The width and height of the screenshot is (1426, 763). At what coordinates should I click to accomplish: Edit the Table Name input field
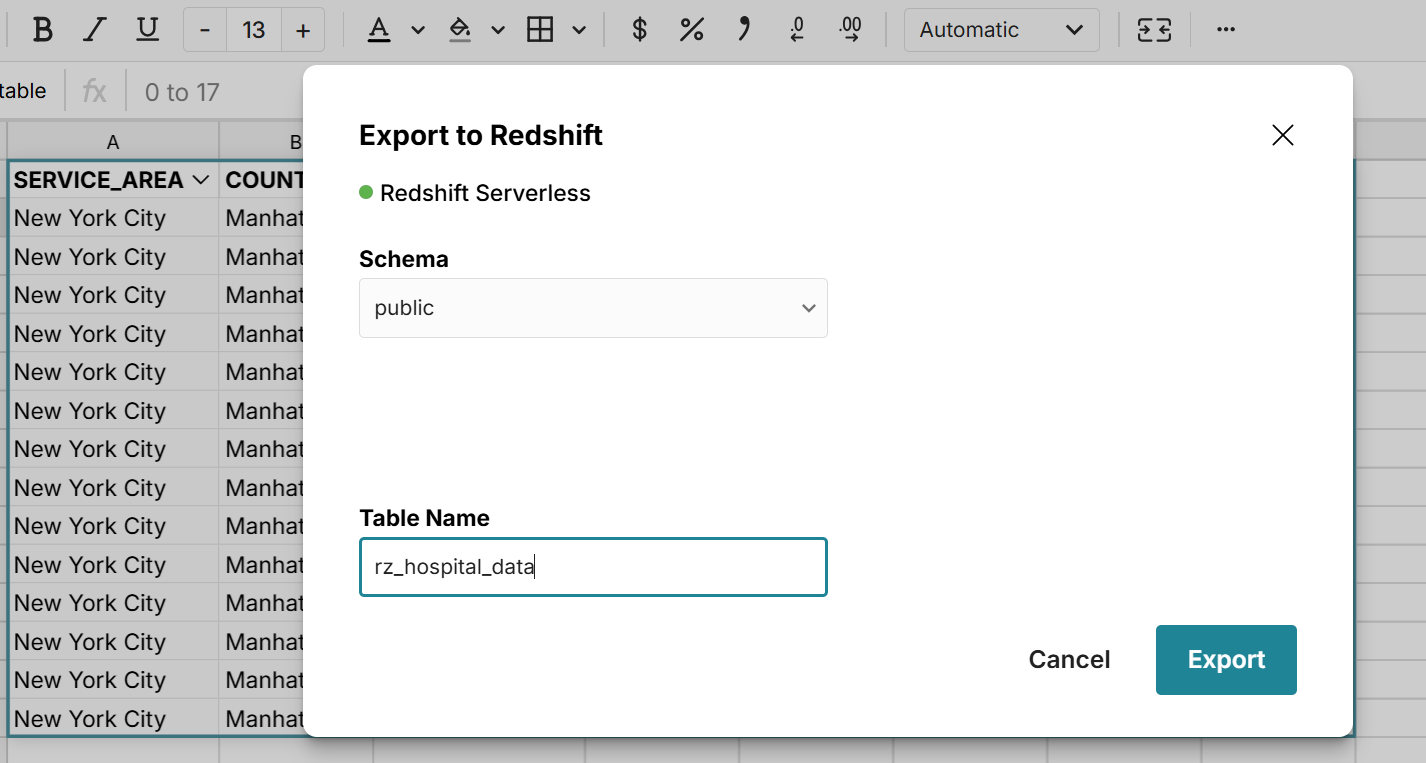coord(593,567)
